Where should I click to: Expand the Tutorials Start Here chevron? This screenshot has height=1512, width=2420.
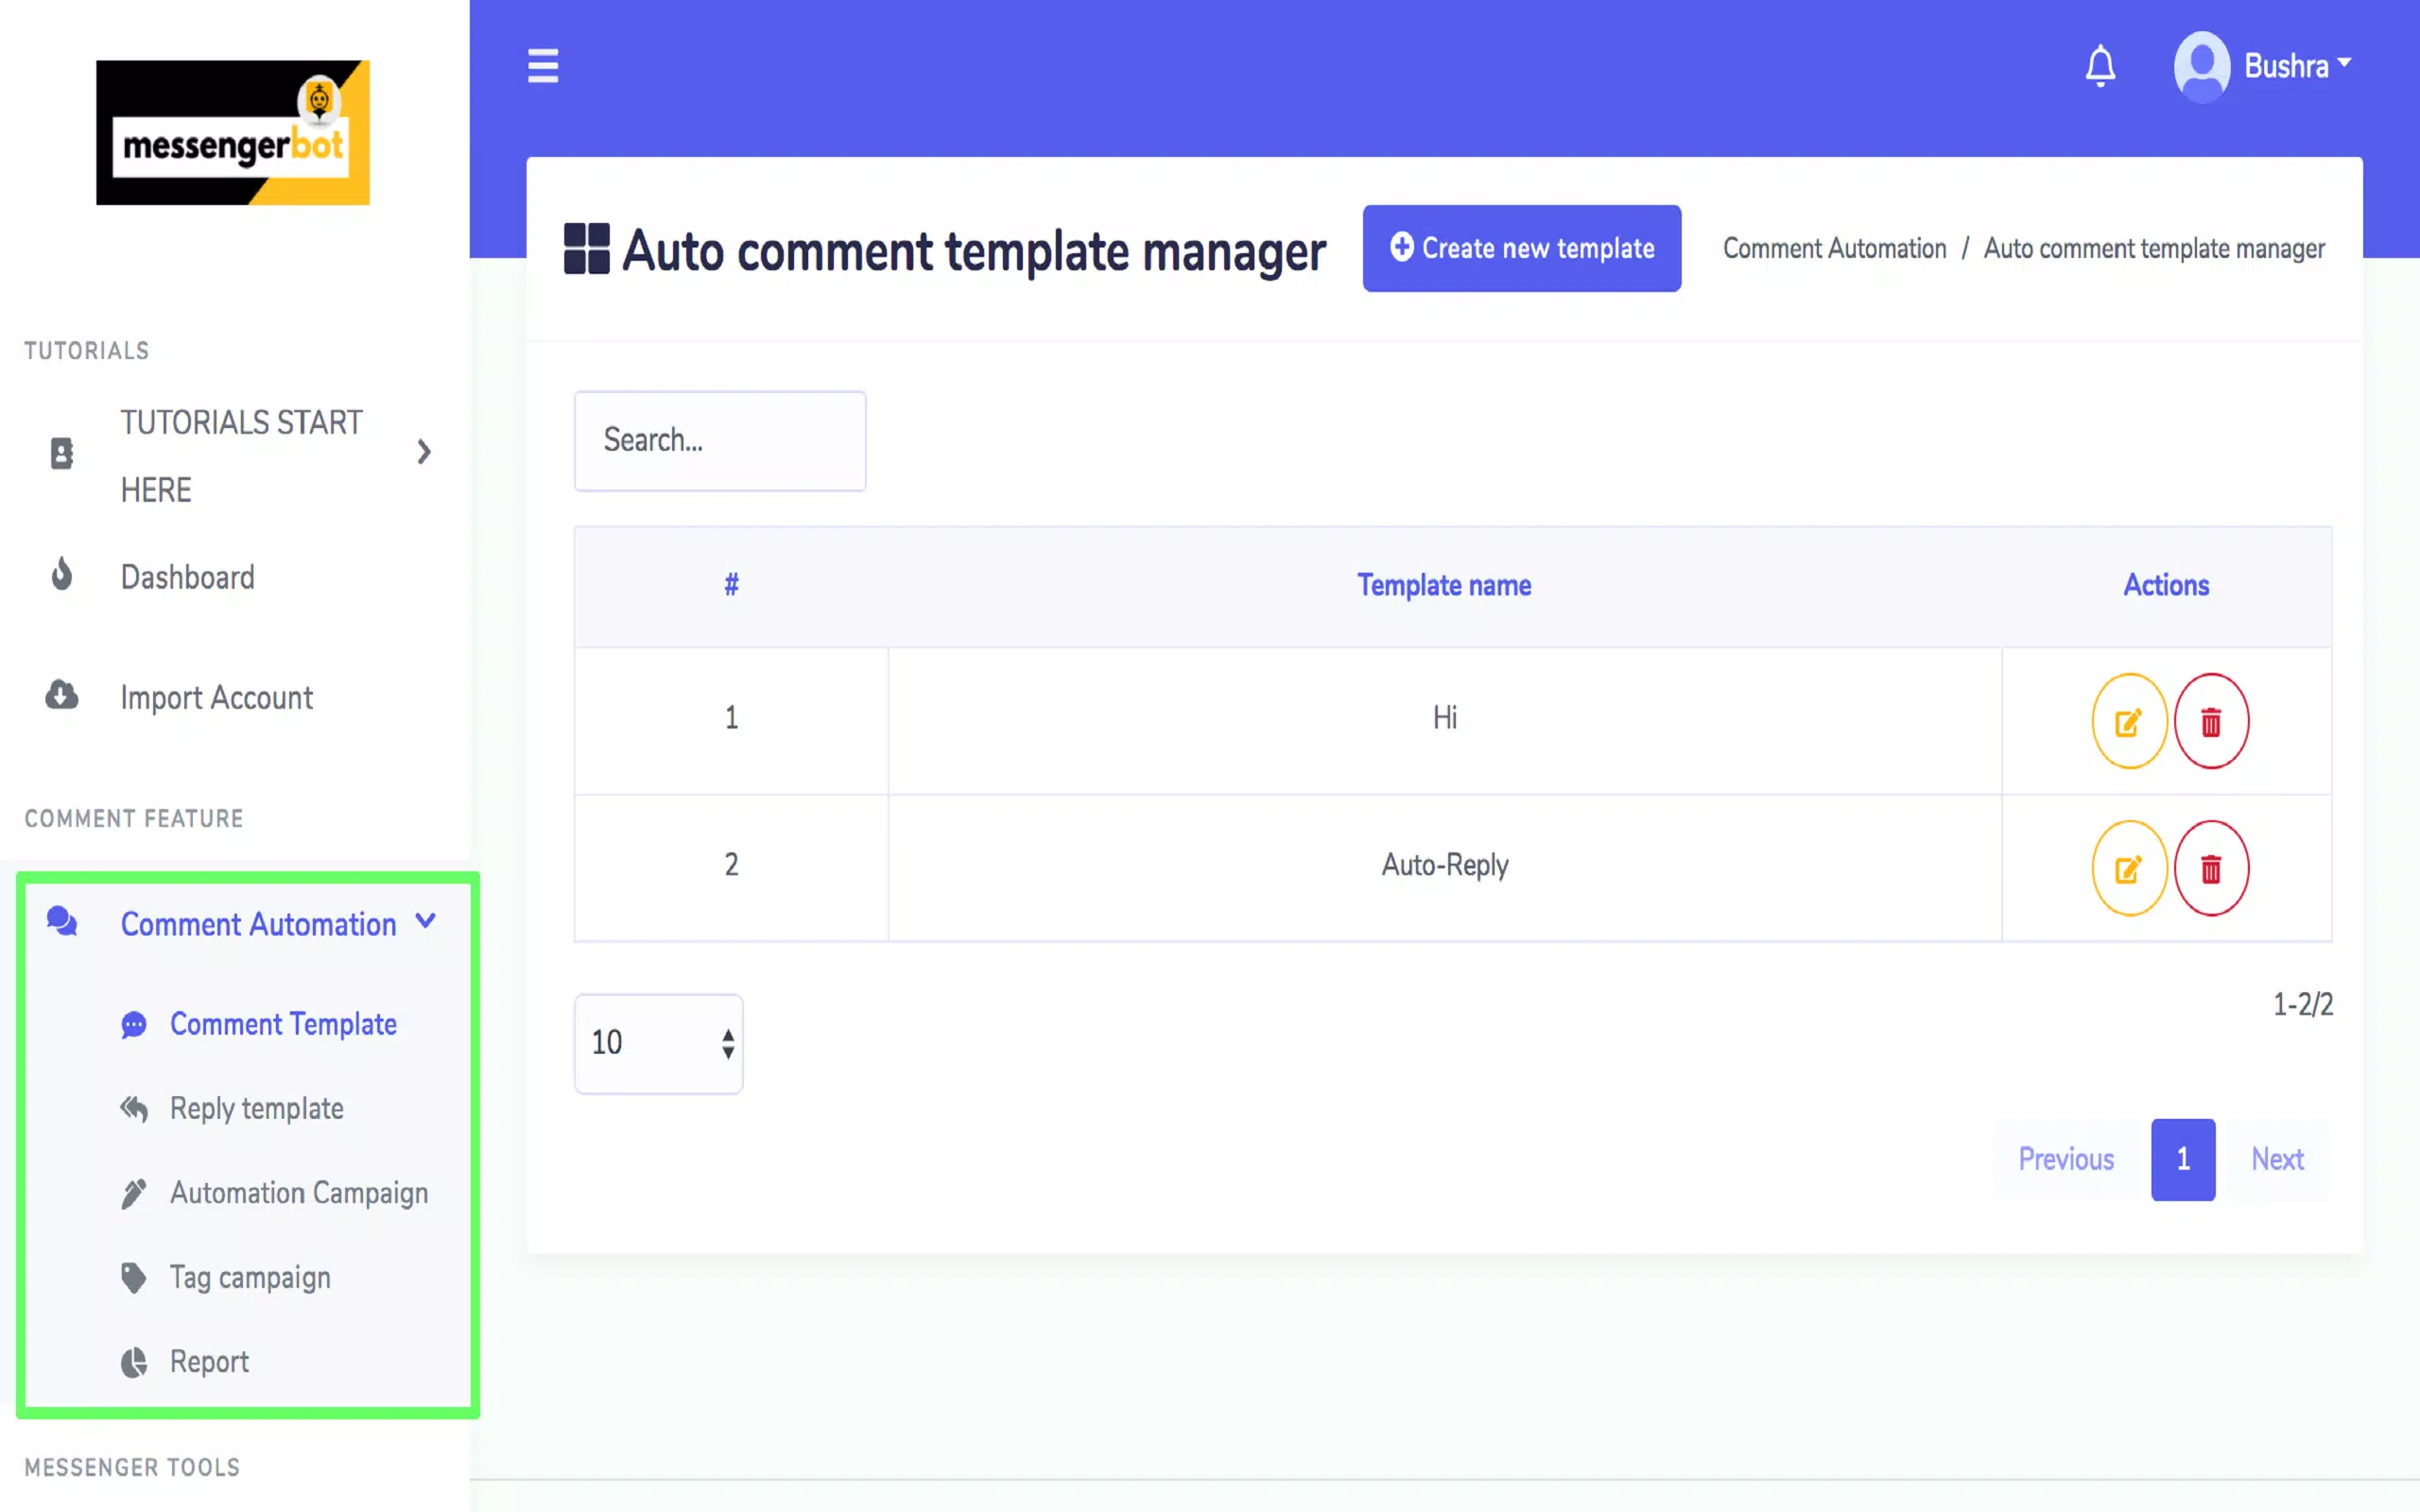point(424,453)
